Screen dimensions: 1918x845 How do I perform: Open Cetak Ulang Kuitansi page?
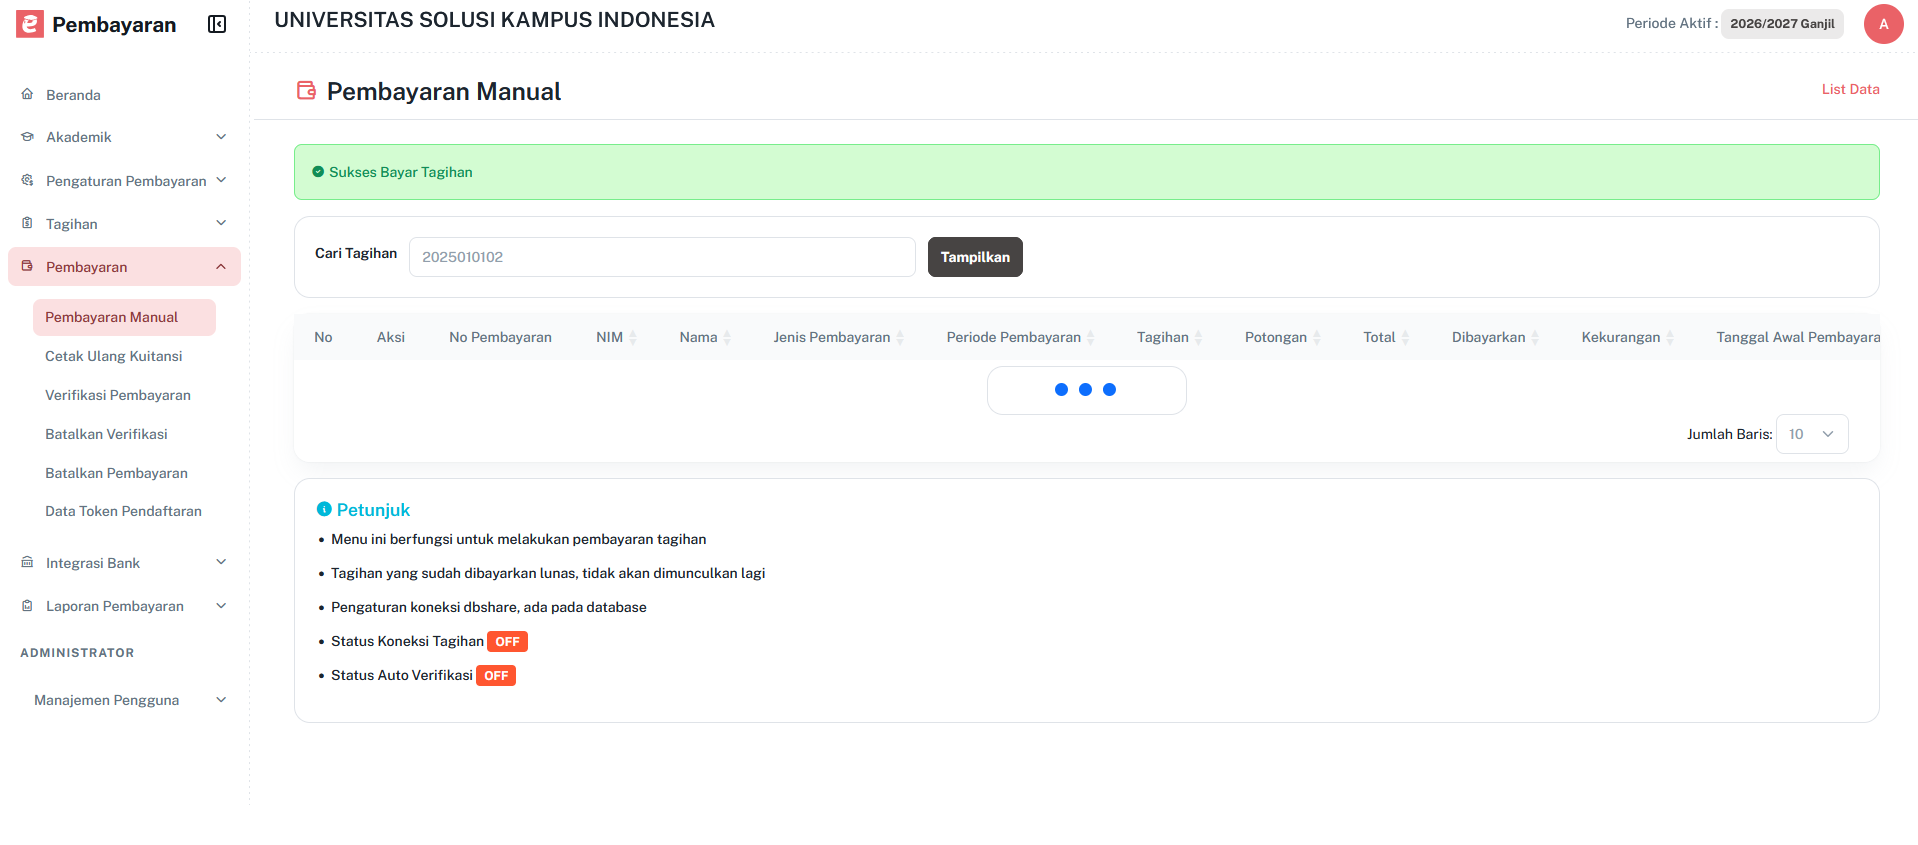pyautogui.click(x=113, y=356)
